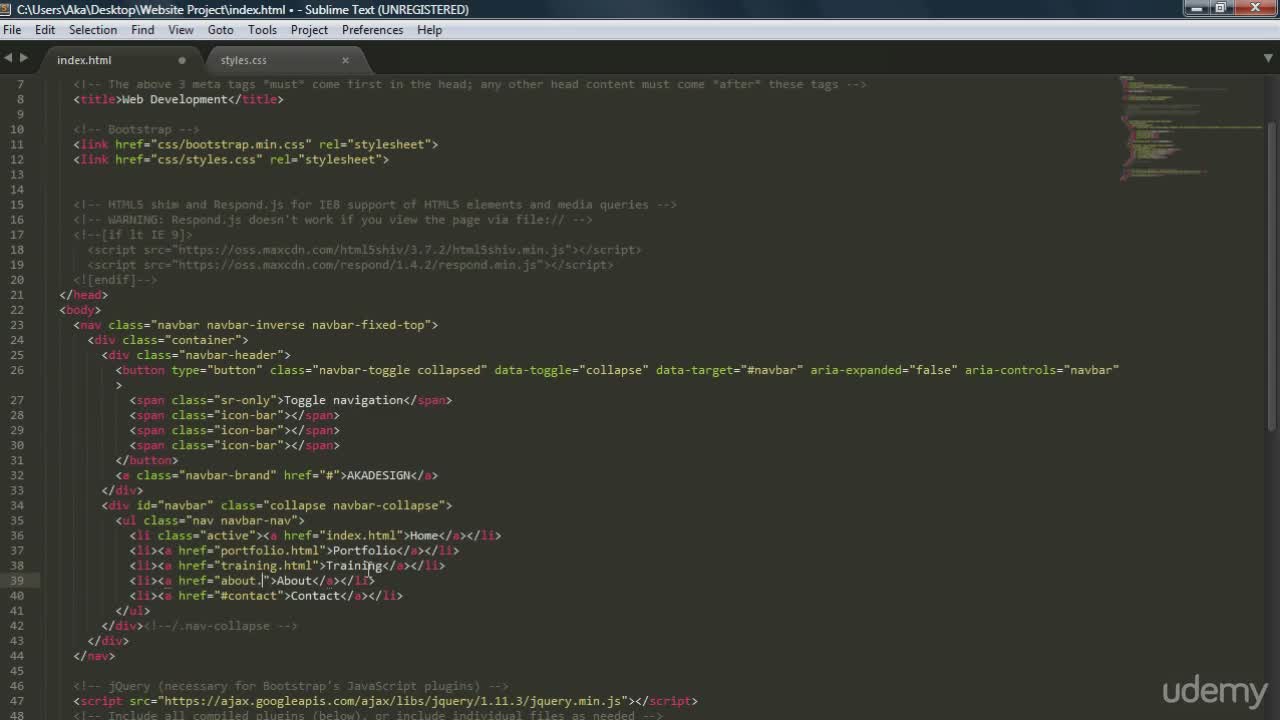
Task: Open the Goto menu
Action: [x=221, y=30]
